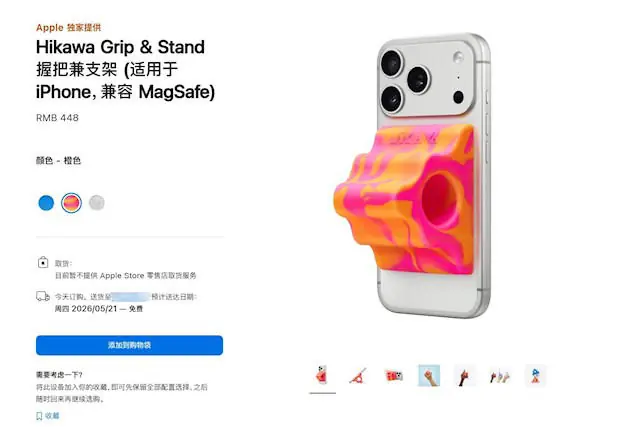Click the bookmark save icon

(x=39, y=416)
